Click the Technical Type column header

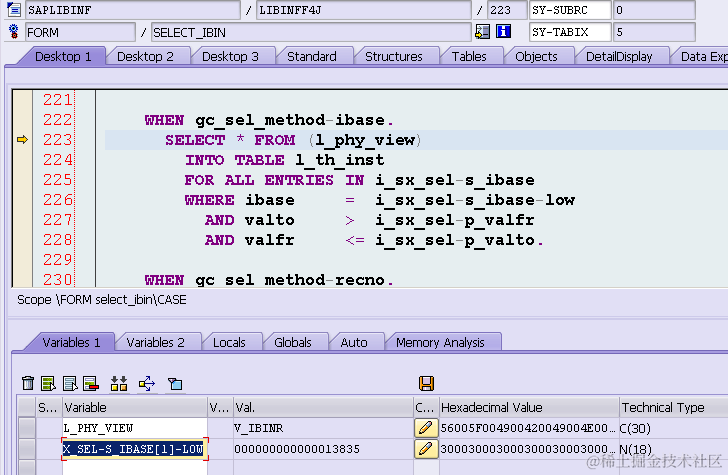[673, 407]
